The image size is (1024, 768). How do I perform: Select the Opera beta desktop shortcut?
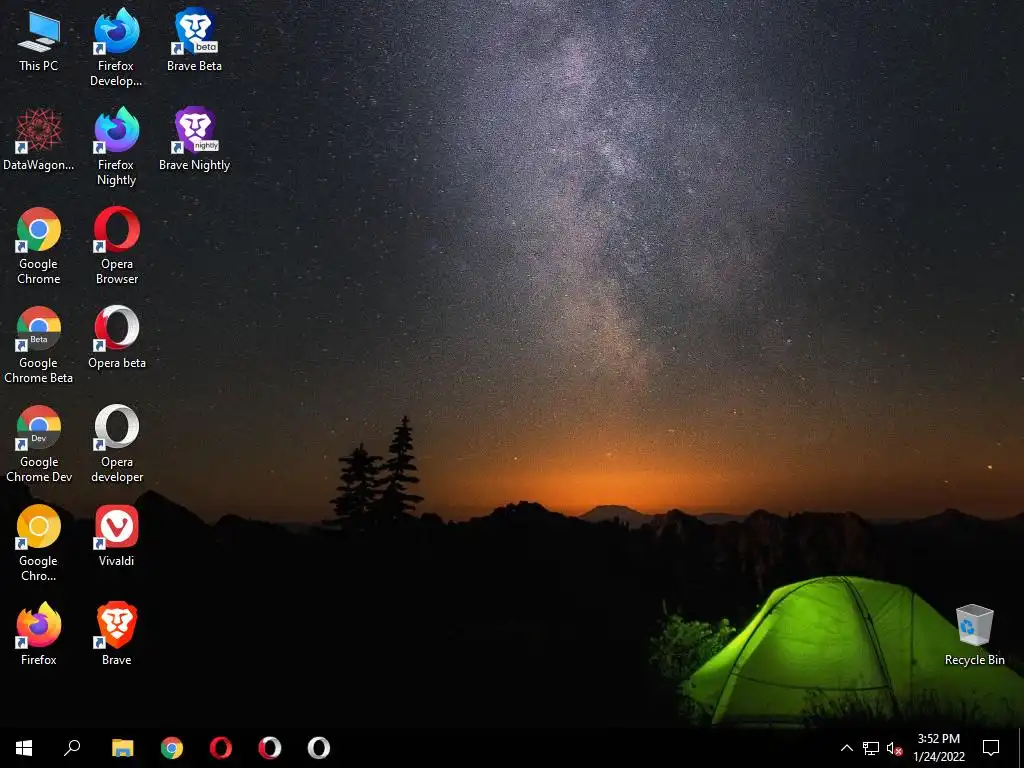tap(117, 338)
